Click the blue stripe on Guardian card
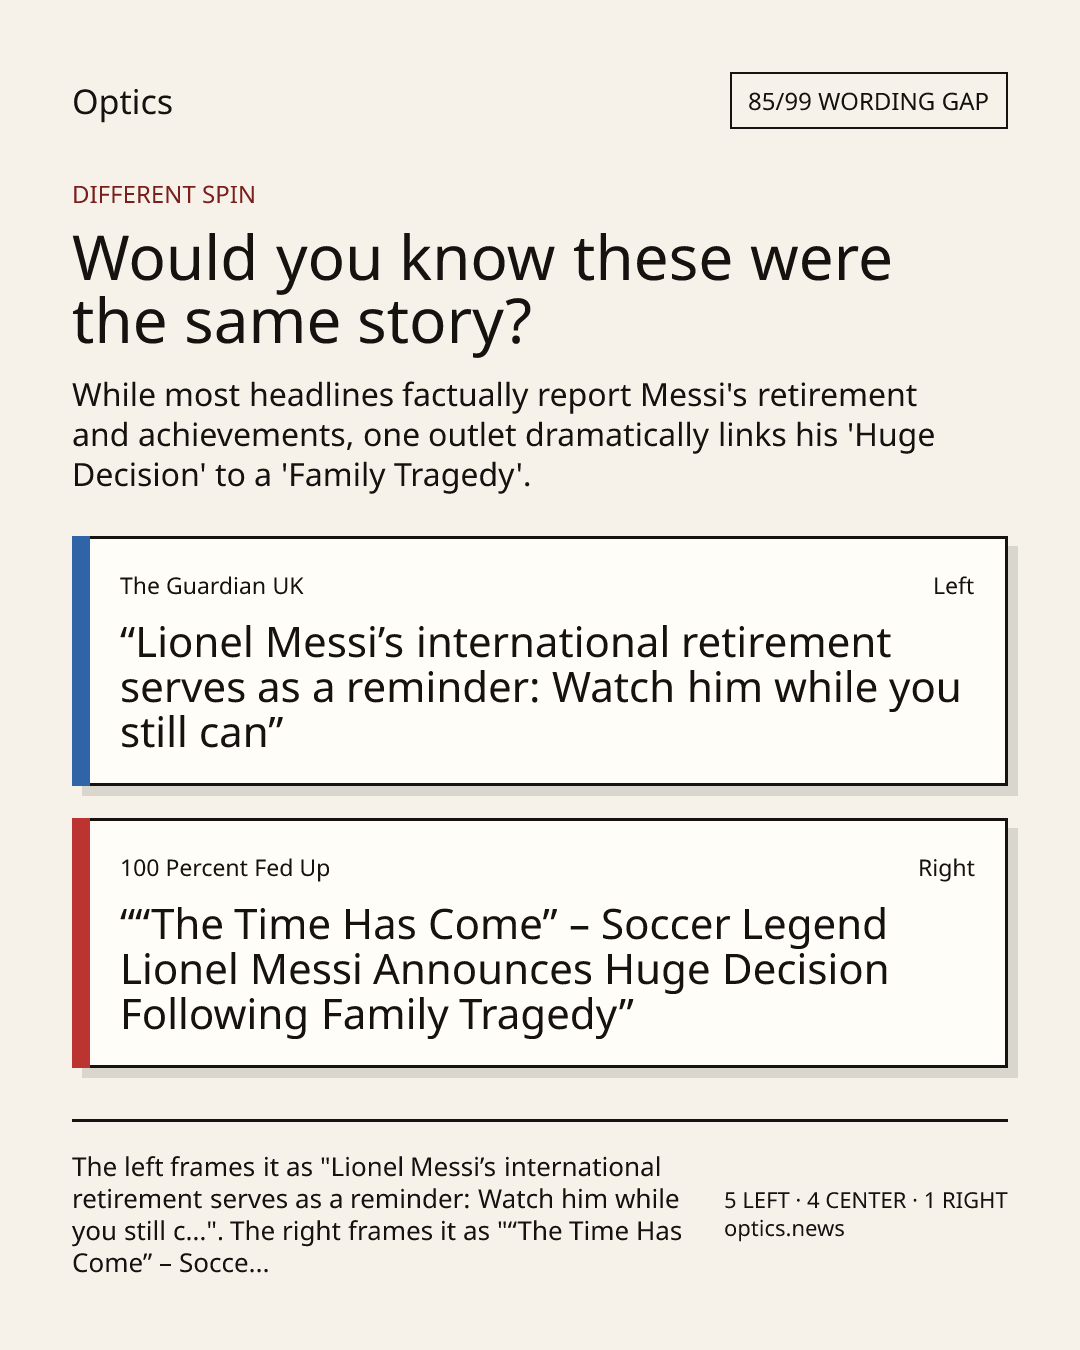1080x1350 pixels. (81, 661)
